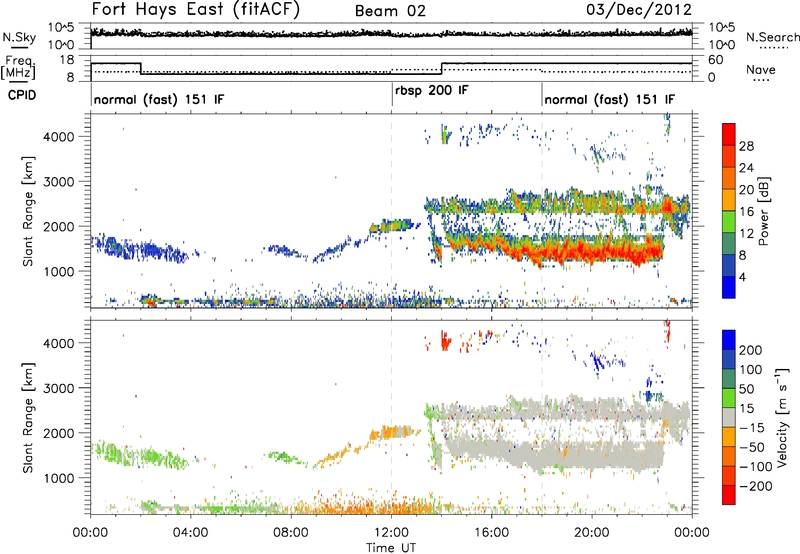This screenshot has height=554, width=800.
Task: Click the 'Velocity [m s^-1]' colorbar title
Action: (781, 417)
